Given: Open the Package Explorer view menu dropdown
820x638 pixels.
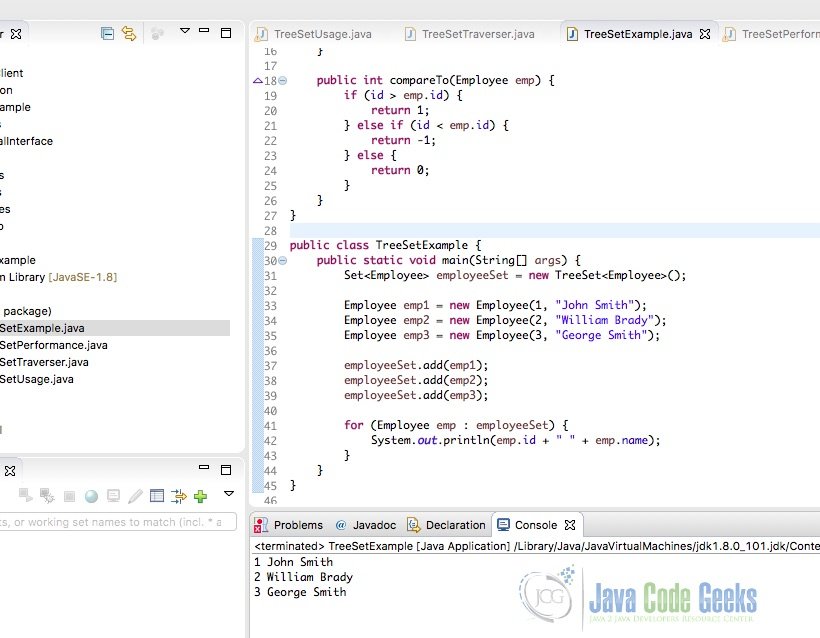Looking at the screenshot, I should point(185,31).
